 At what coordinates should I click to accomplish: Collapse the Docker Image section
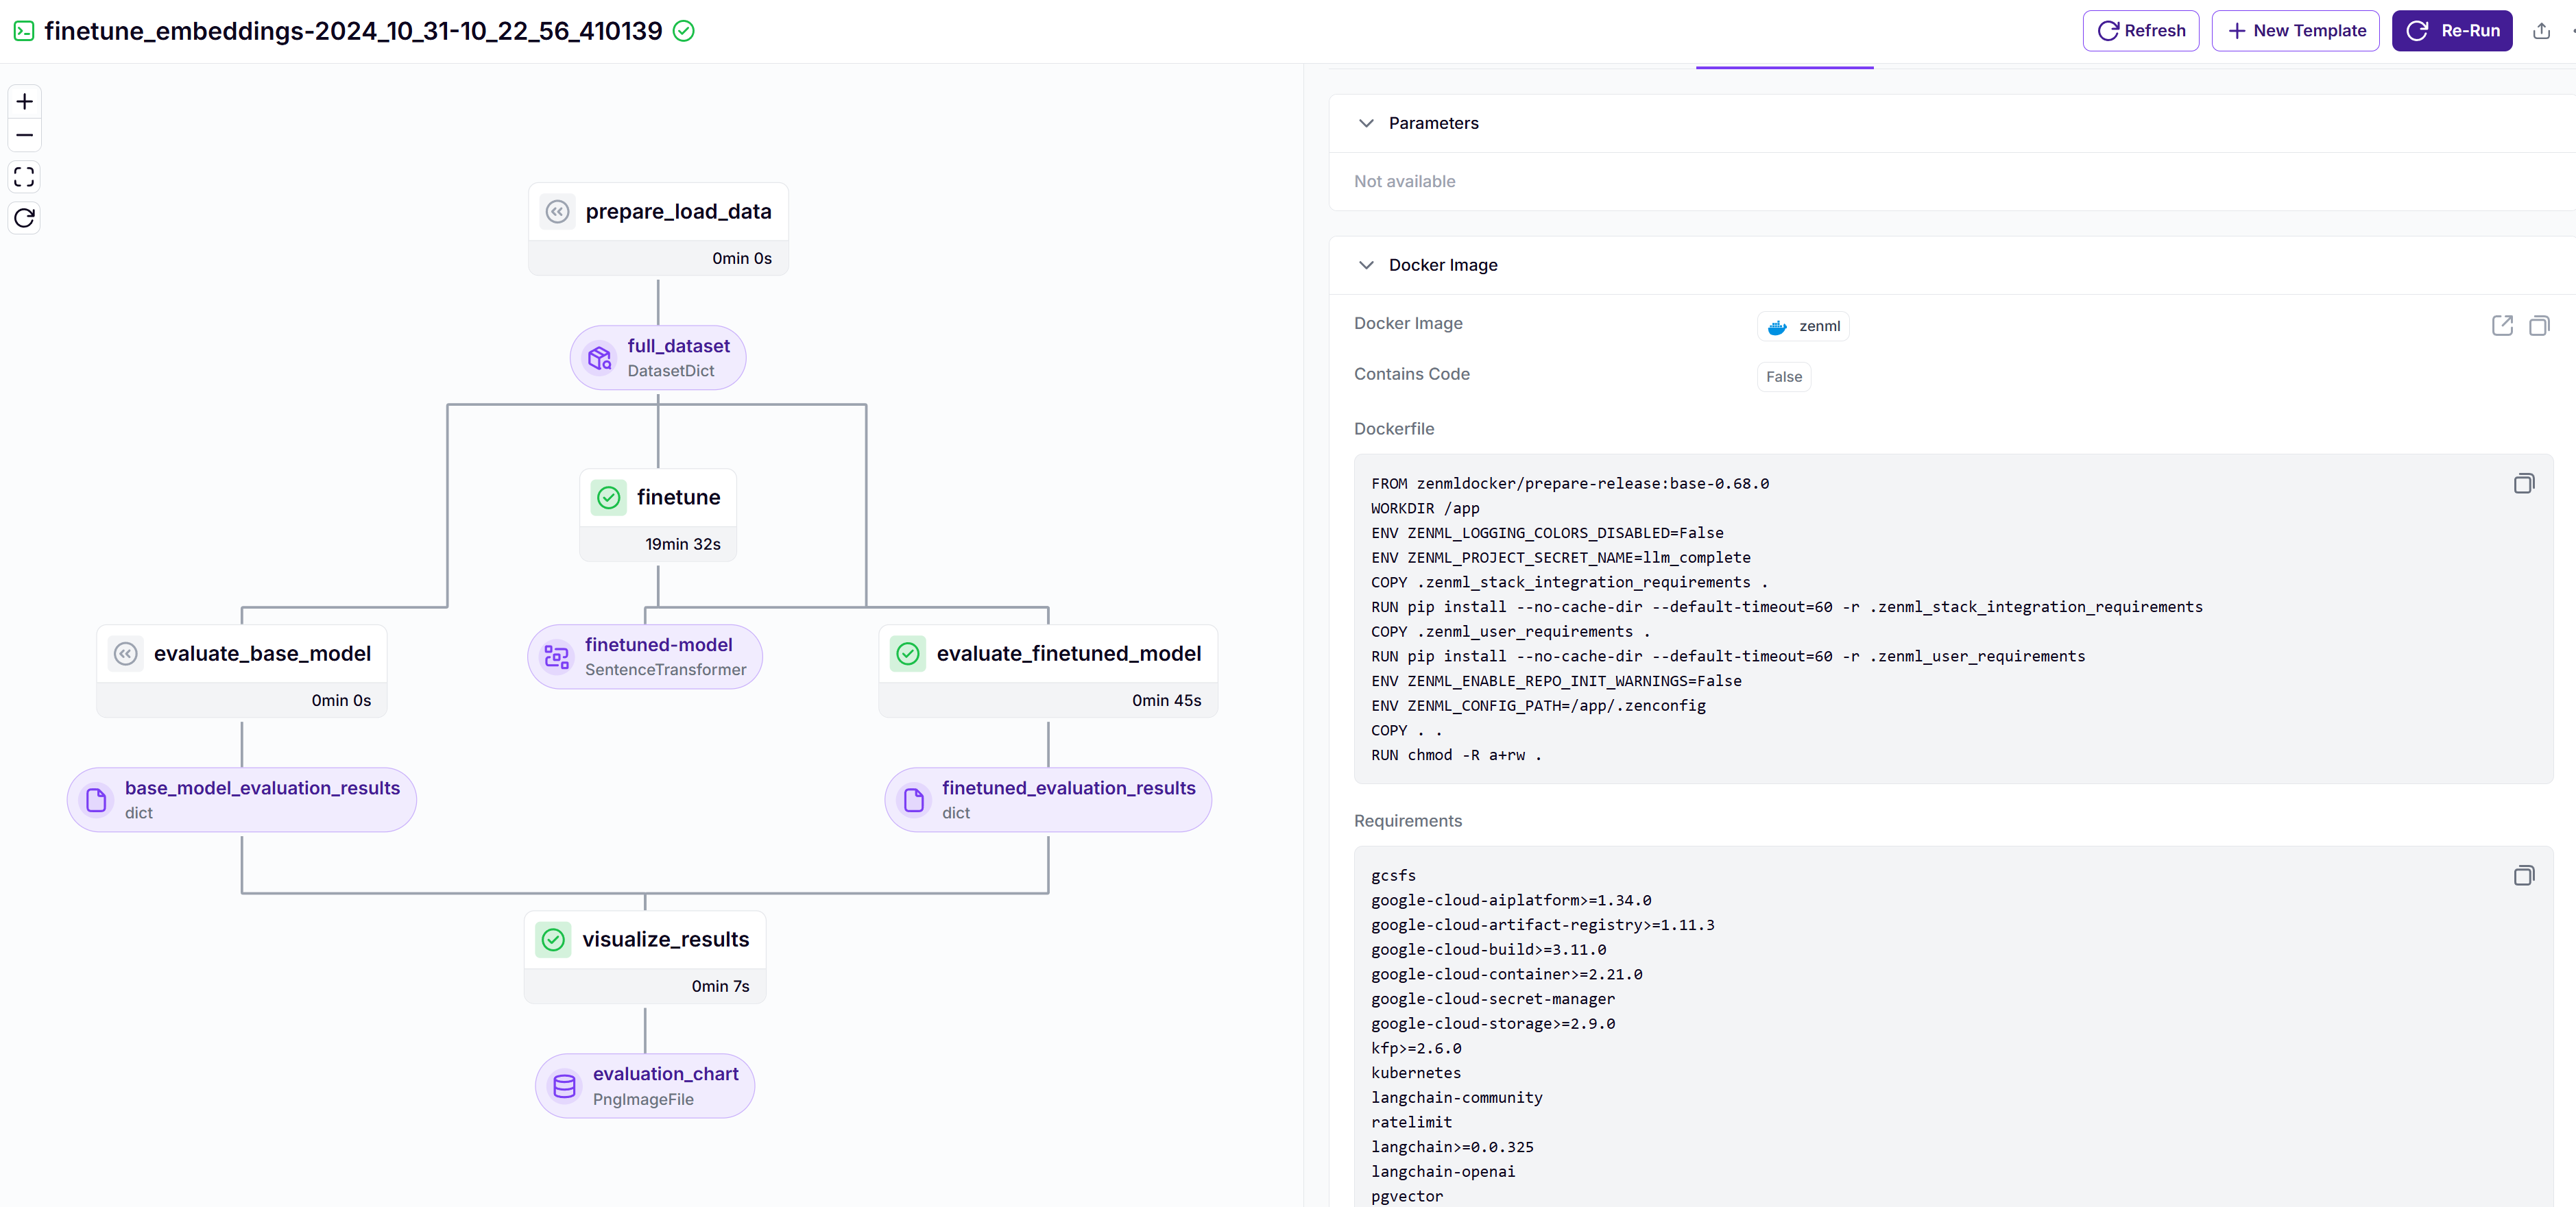(1366, 265)
